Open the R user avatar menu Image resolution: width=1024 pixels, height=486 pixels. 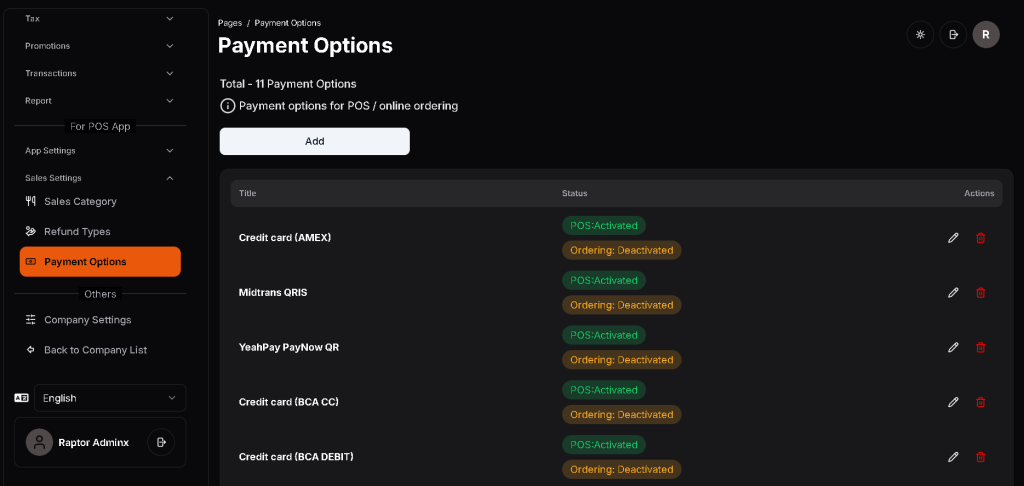[986, 34]
